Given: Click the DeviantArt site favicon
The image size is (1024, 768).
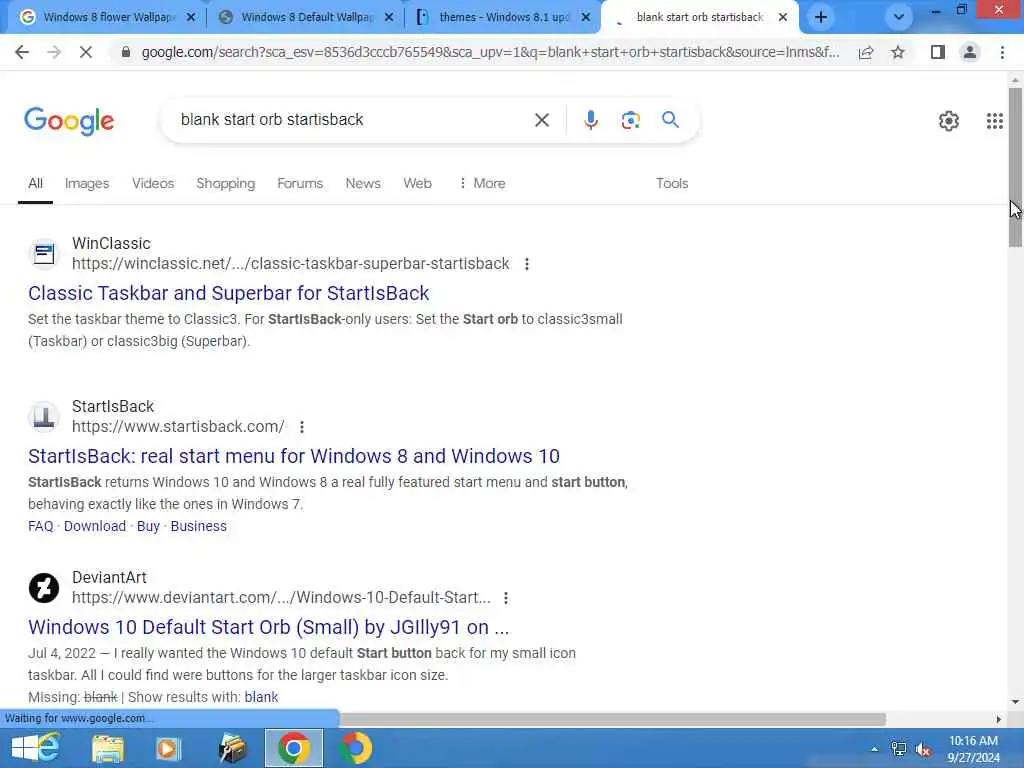Looking at the screenshot, I should click(x=44, y=588).
